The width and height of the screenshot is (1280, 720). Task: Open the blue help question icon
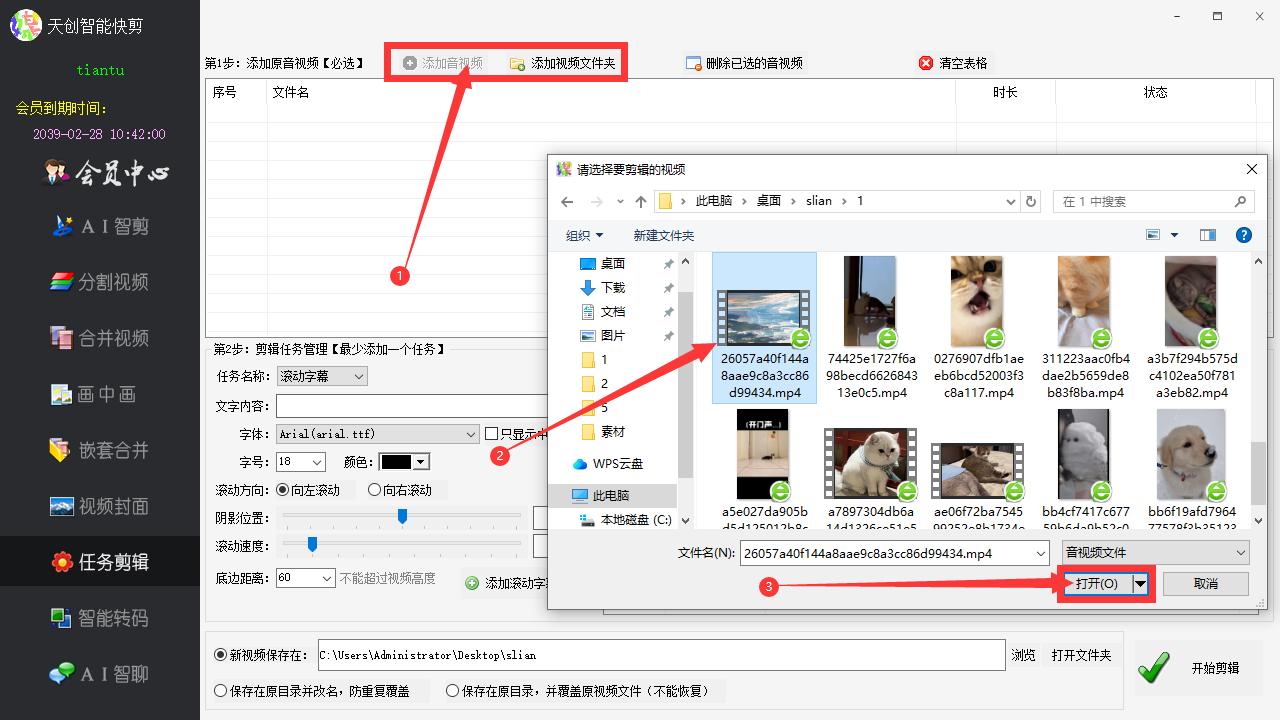pos(1244,235)
